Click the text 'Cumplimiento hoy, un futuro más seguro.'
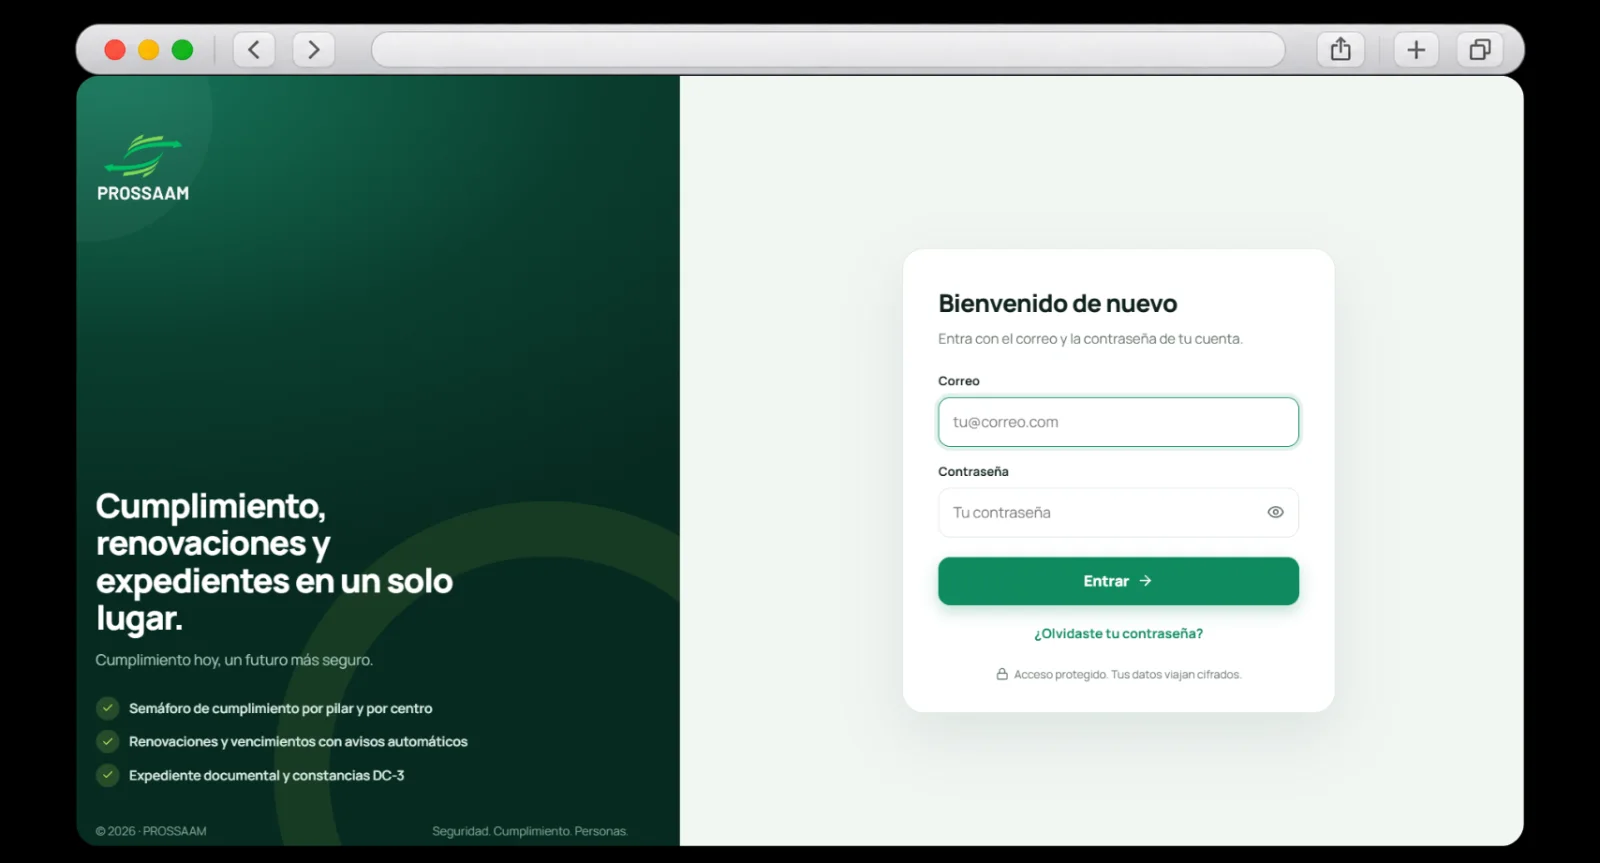This screenshot has width=1600, height=863. point(234,660)
